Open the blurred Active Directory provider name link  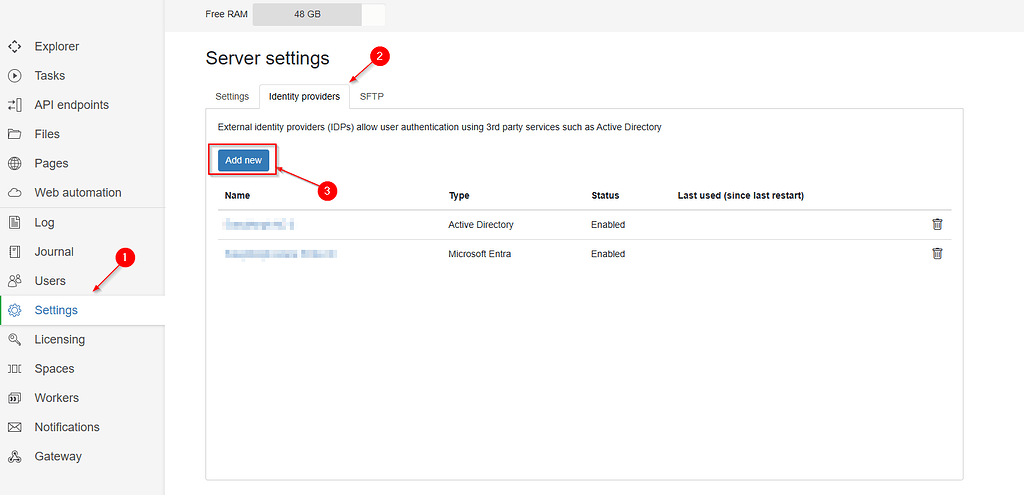[x=259, y=225]
